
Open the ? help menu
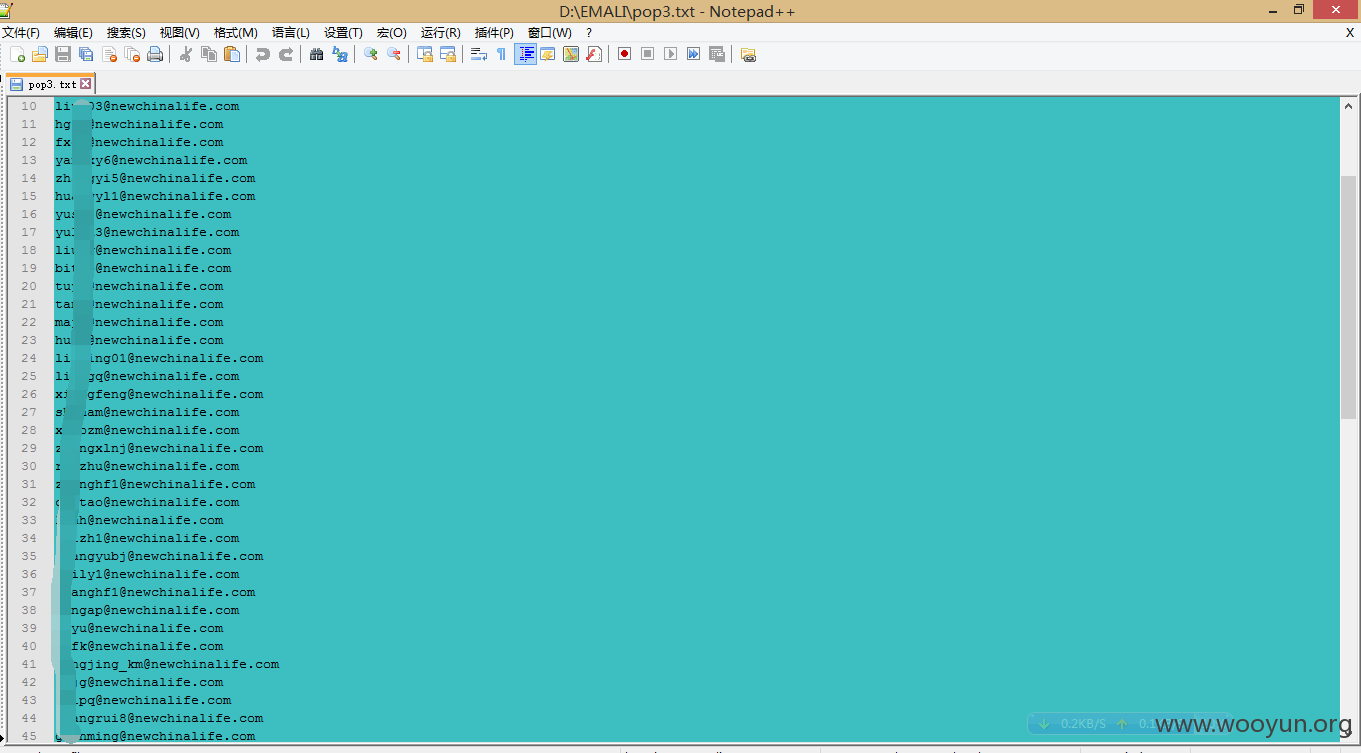[x=589, y=33]
